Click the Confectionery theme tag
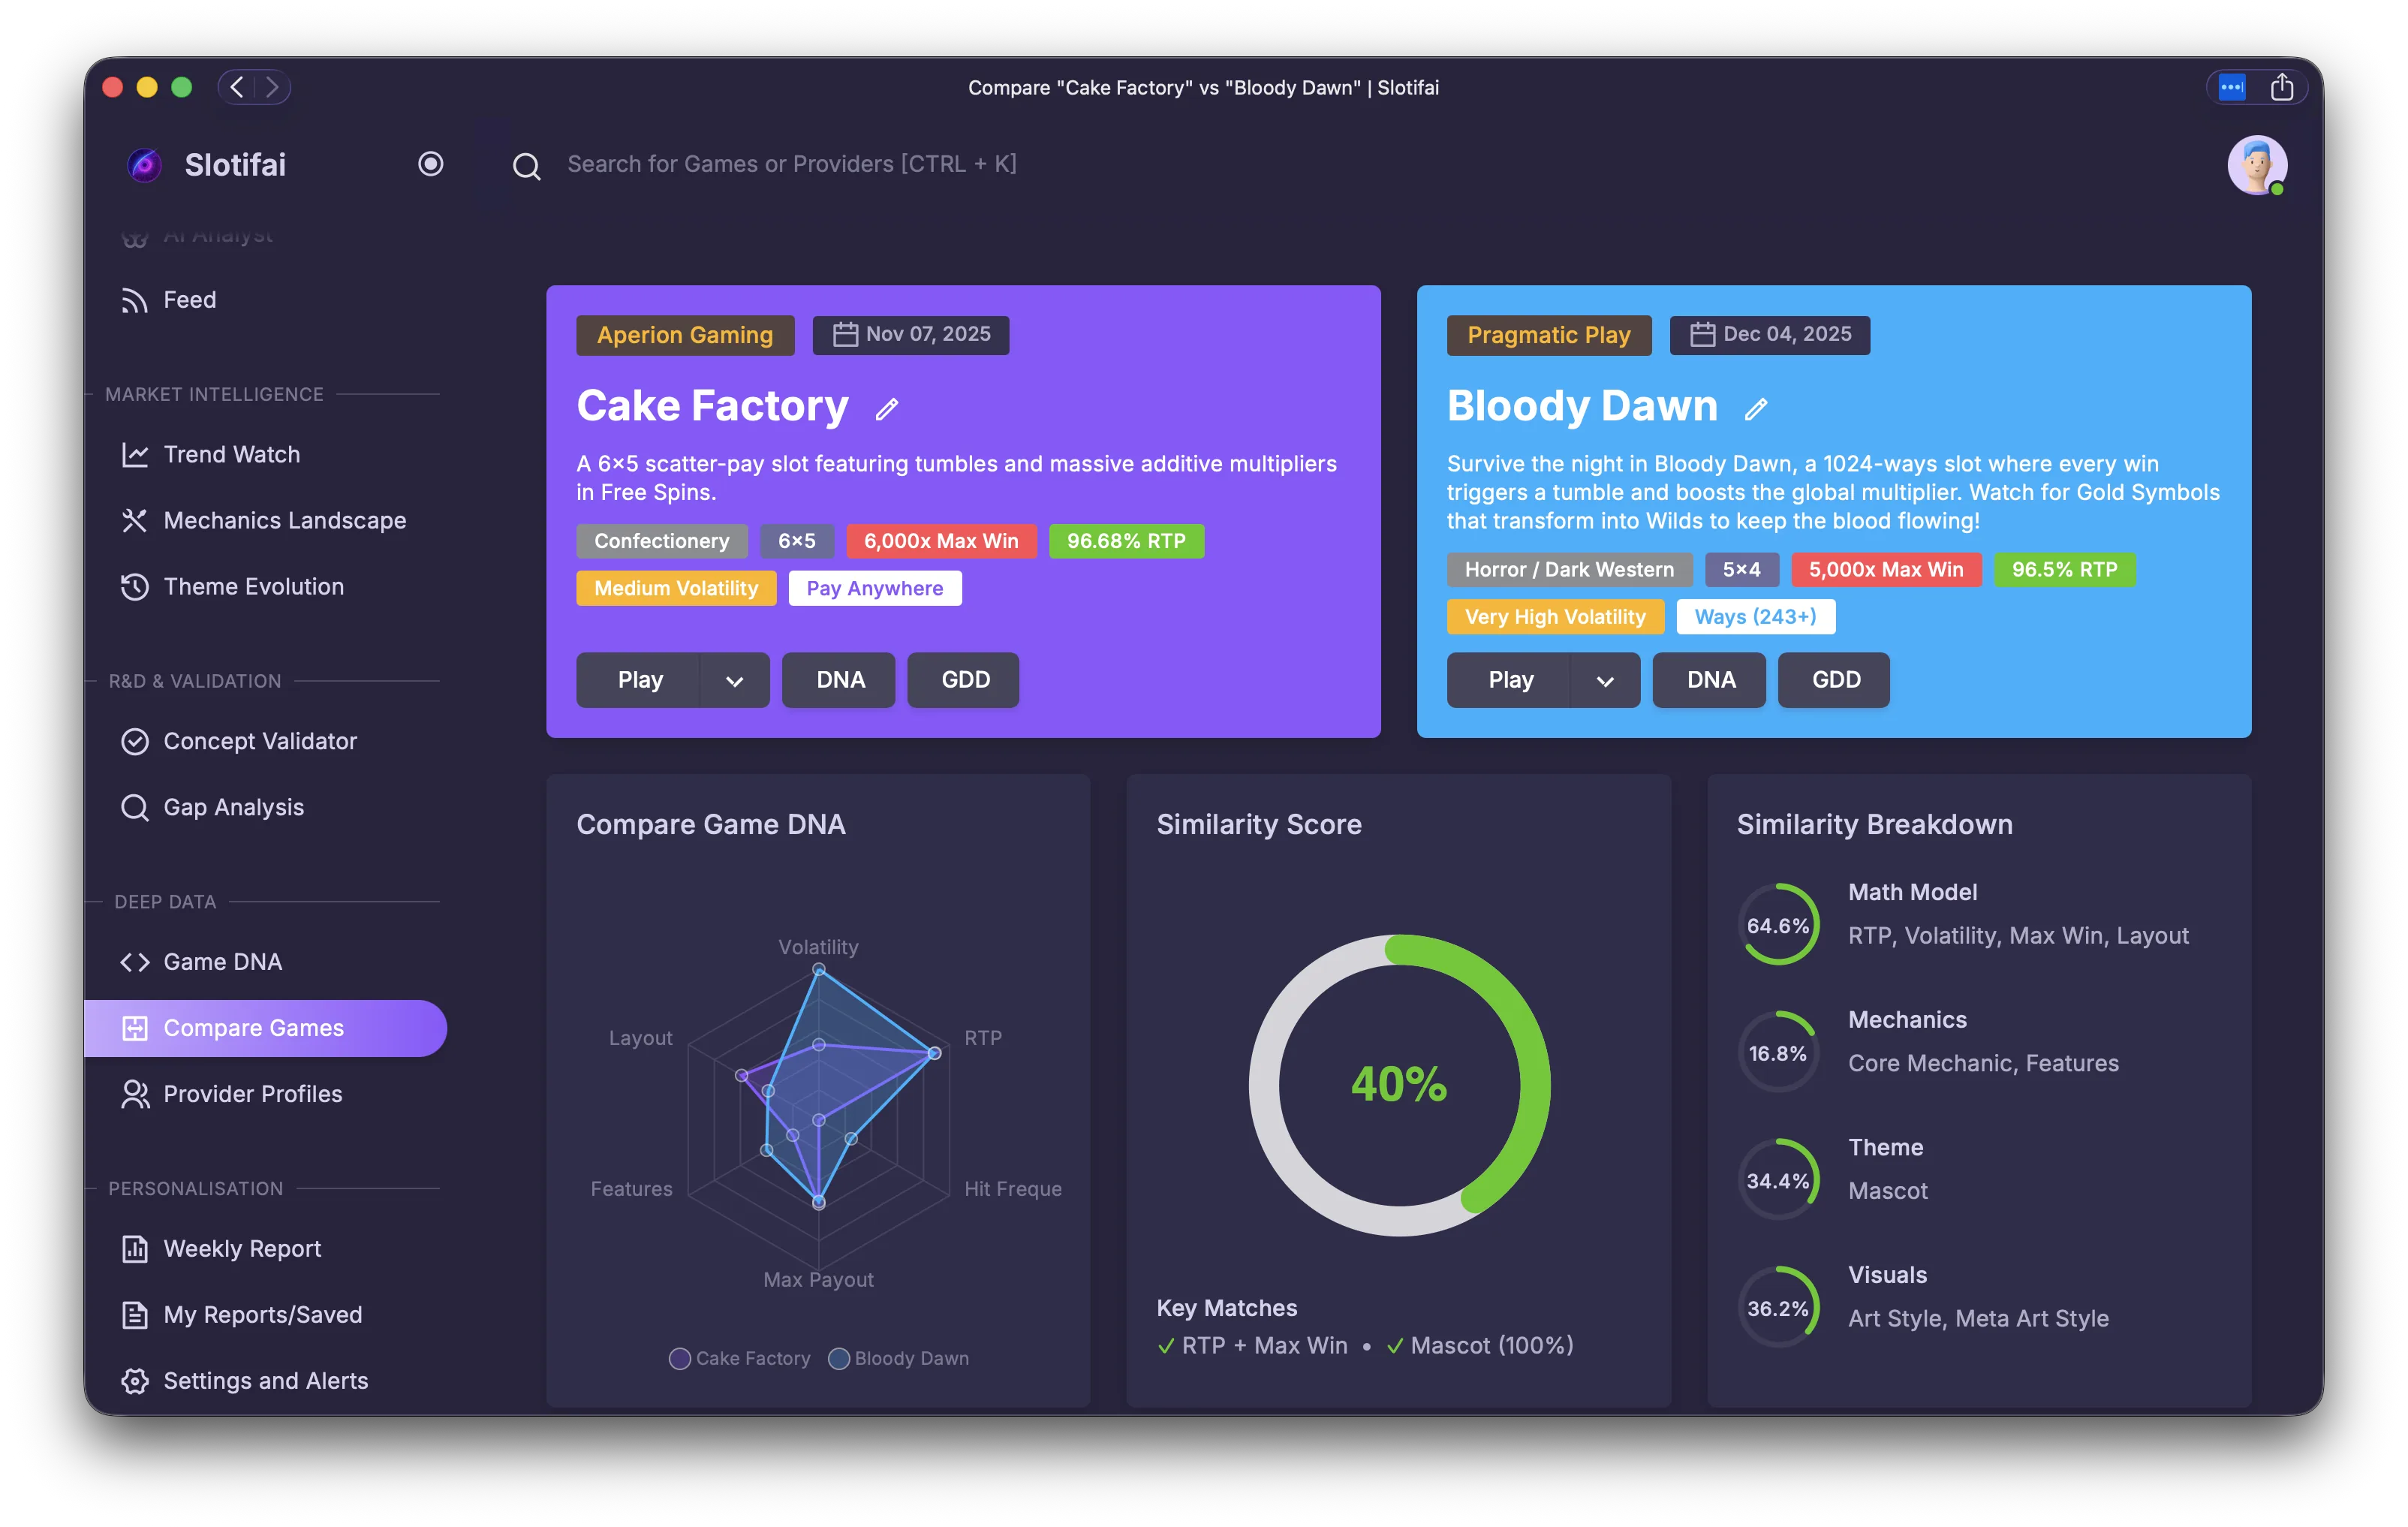This screenshot has height=1527, width=2408. [x=661, y=541]
